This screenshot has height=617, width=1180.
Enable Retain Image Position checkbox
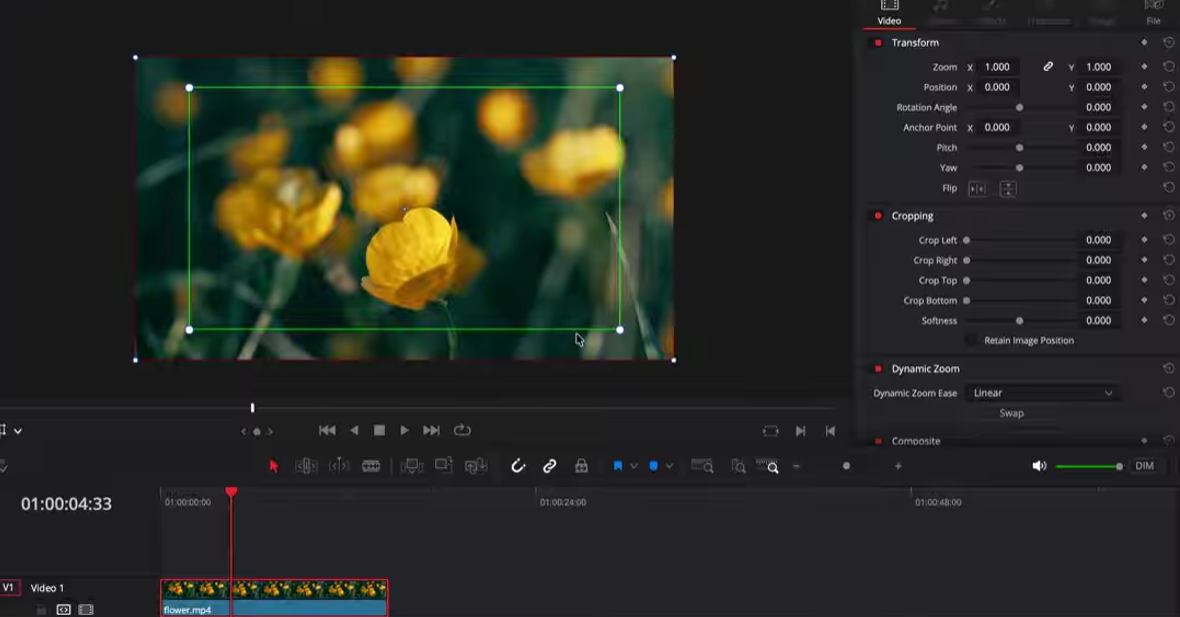(x=971, y=341)
